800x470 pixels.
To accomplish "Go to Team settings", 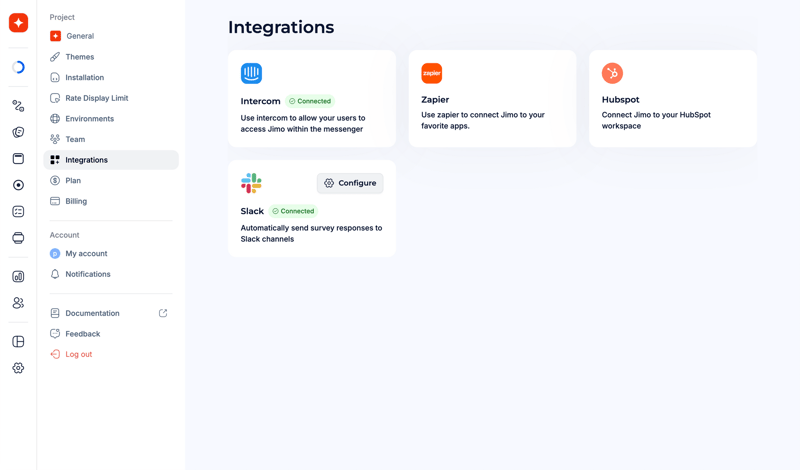I will coord(111,139).
